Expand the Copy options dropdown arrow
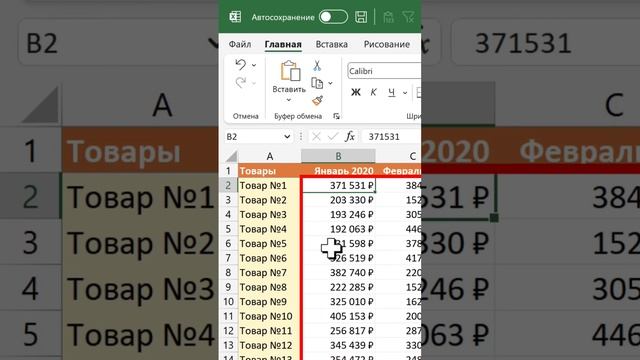 [330, 83]
